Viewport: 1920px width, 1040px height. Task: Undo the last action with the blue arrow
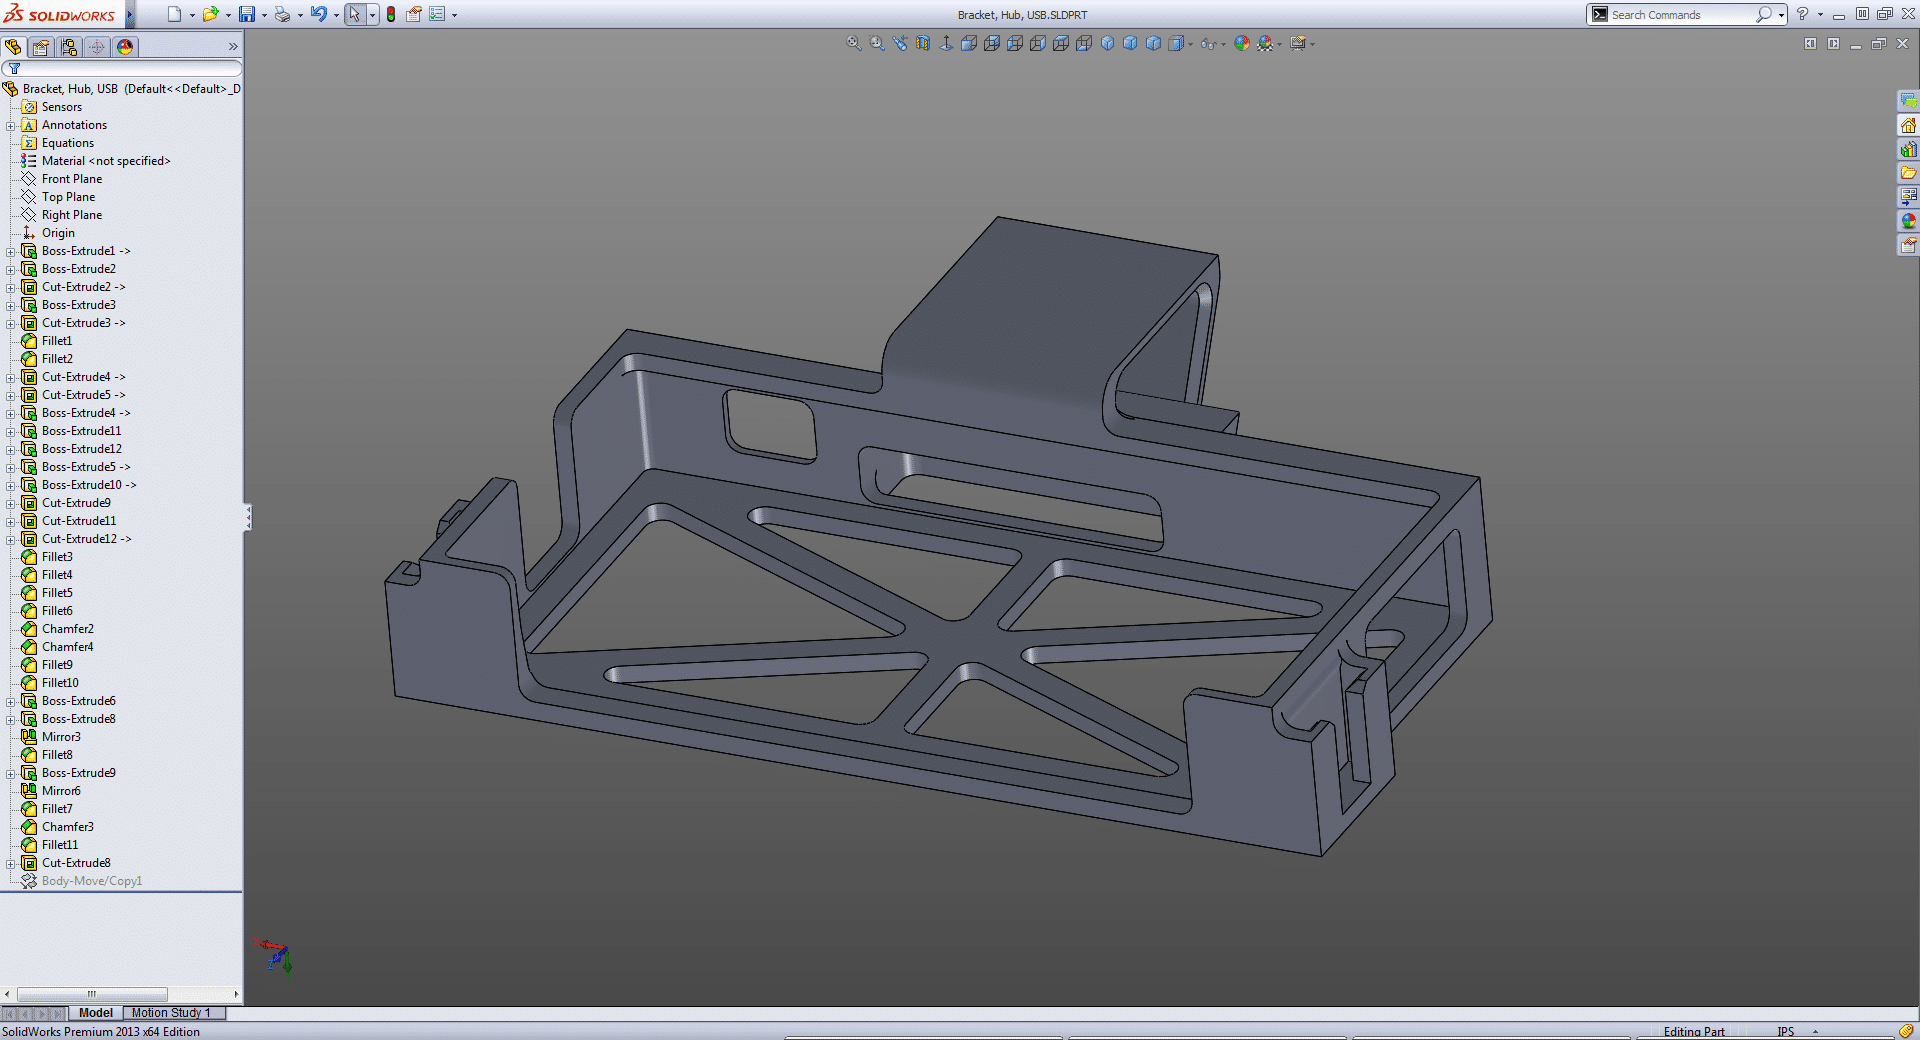point(318,14)
